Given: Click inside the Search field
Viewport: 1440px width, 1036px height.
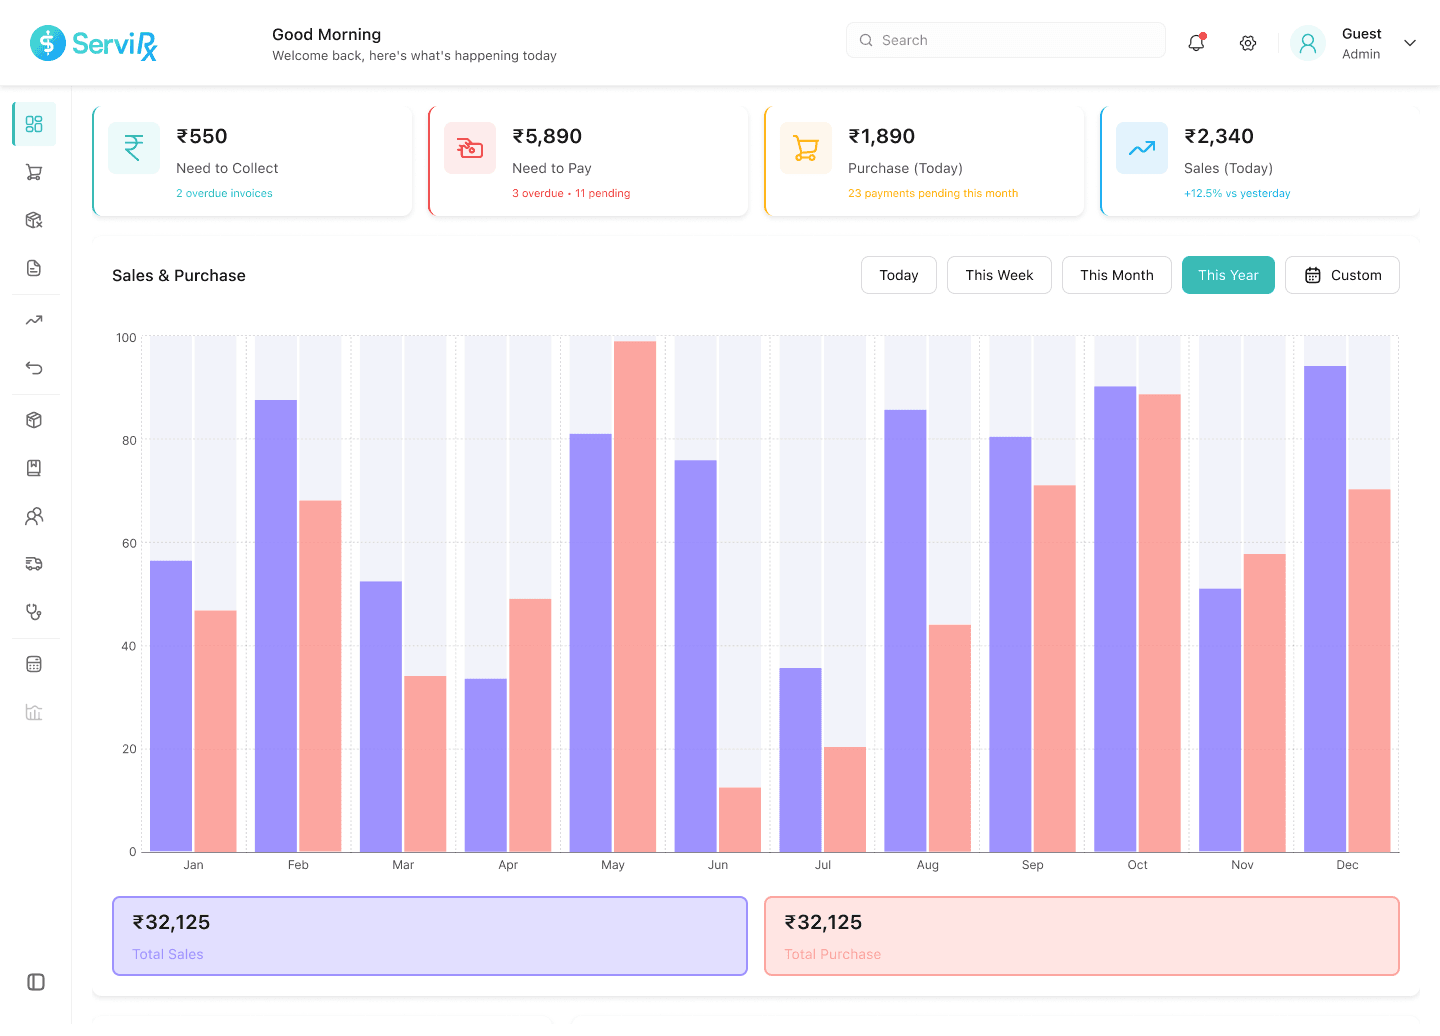Looking at the screenshot, I should pyautogui.click(x=1005, y=40).
